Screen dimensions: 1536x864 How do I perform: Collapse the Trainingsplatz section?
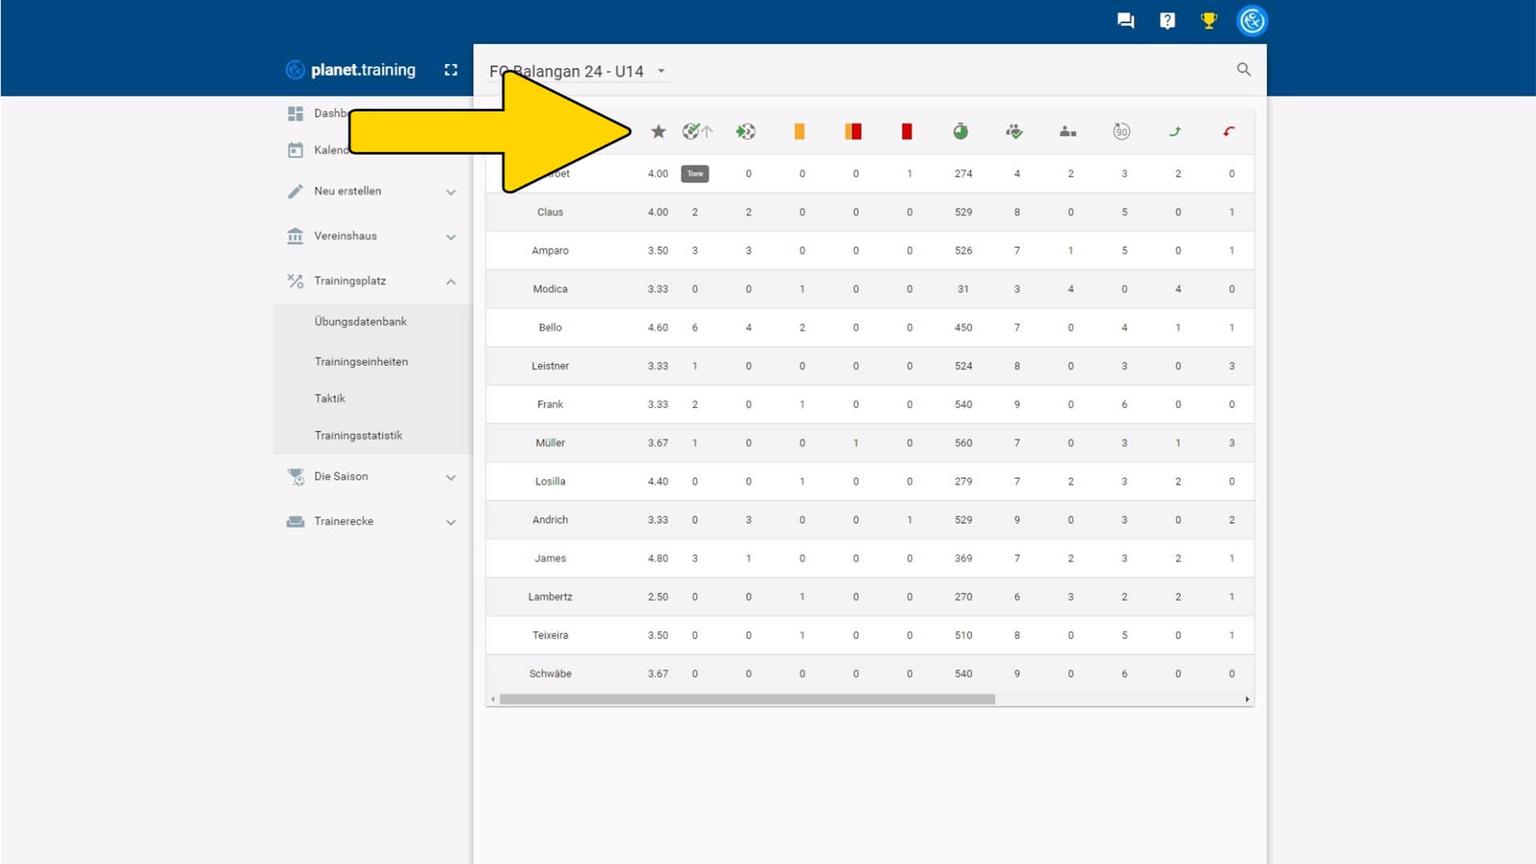[450, 282]
